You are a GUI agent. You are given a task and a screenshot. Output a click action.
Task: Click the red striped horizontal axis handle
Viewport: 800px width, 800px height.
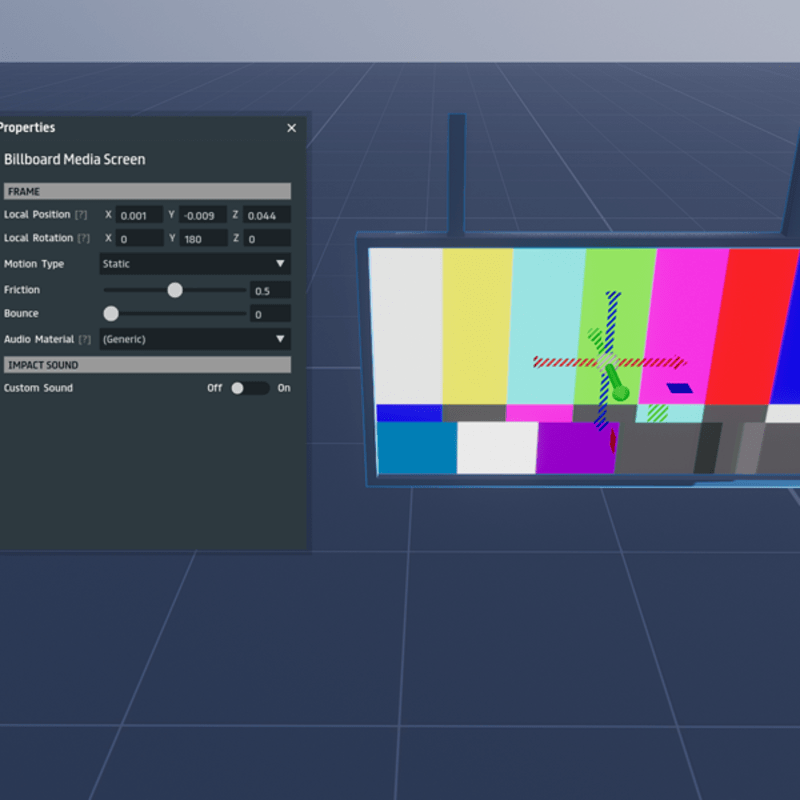[x=560, y=362]
